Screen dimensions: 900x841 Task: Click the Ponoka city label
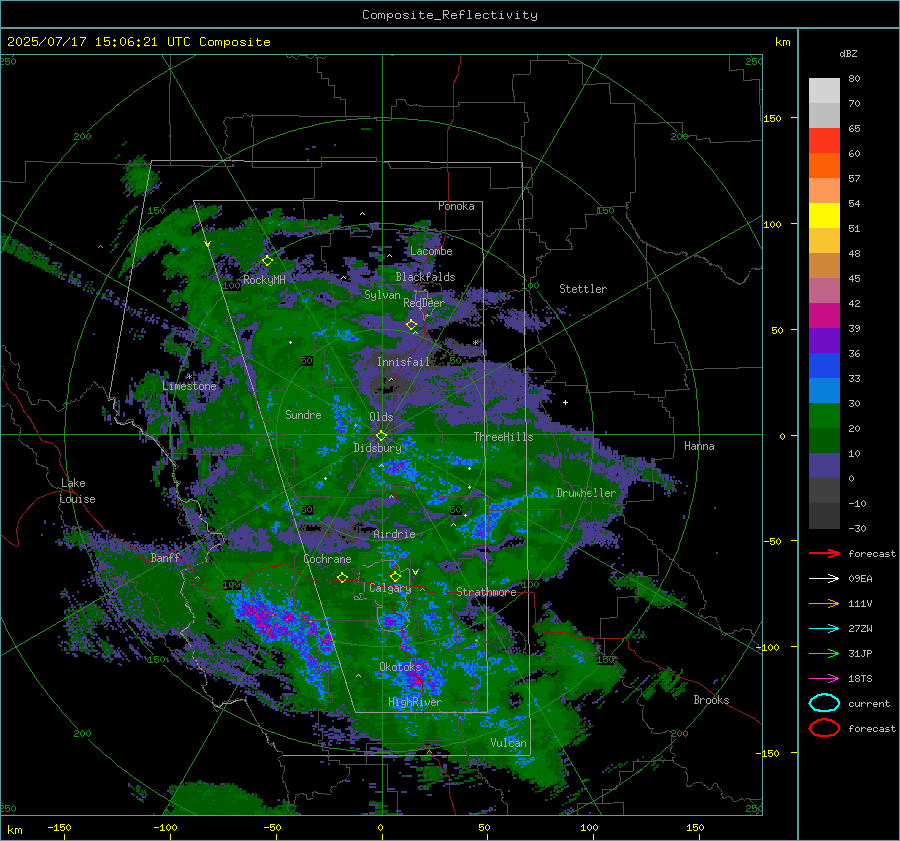coord(456,206)
